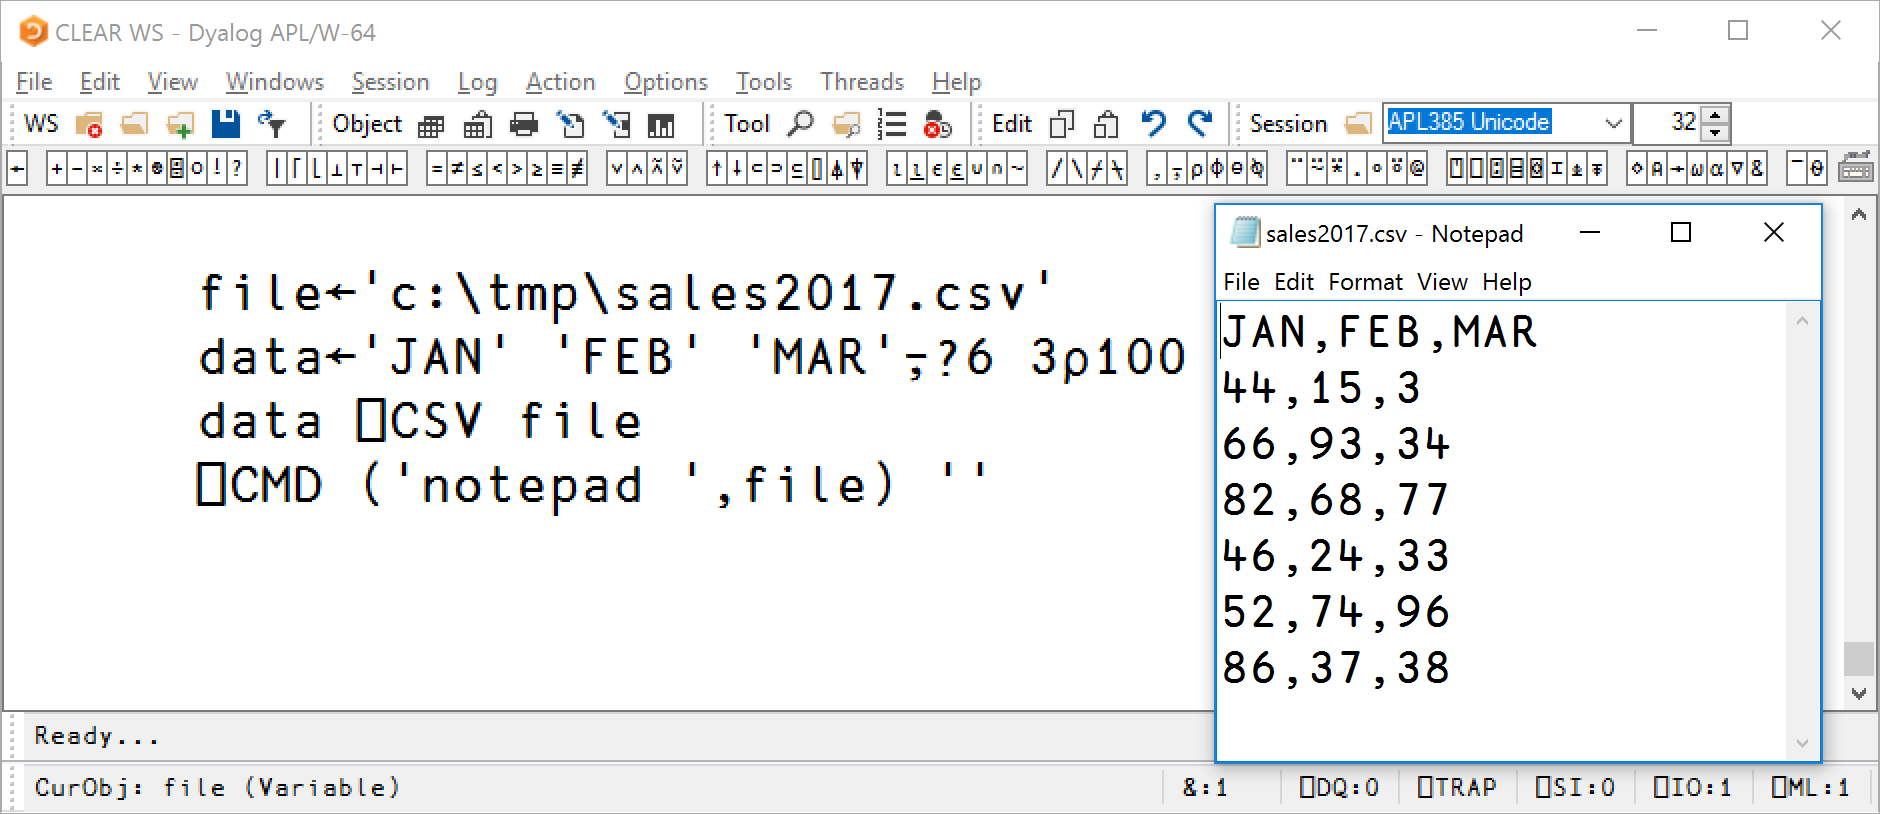The image size is (1880, 814).
Task: Click the Undo arrow icon
Action: coord(1153,123)
